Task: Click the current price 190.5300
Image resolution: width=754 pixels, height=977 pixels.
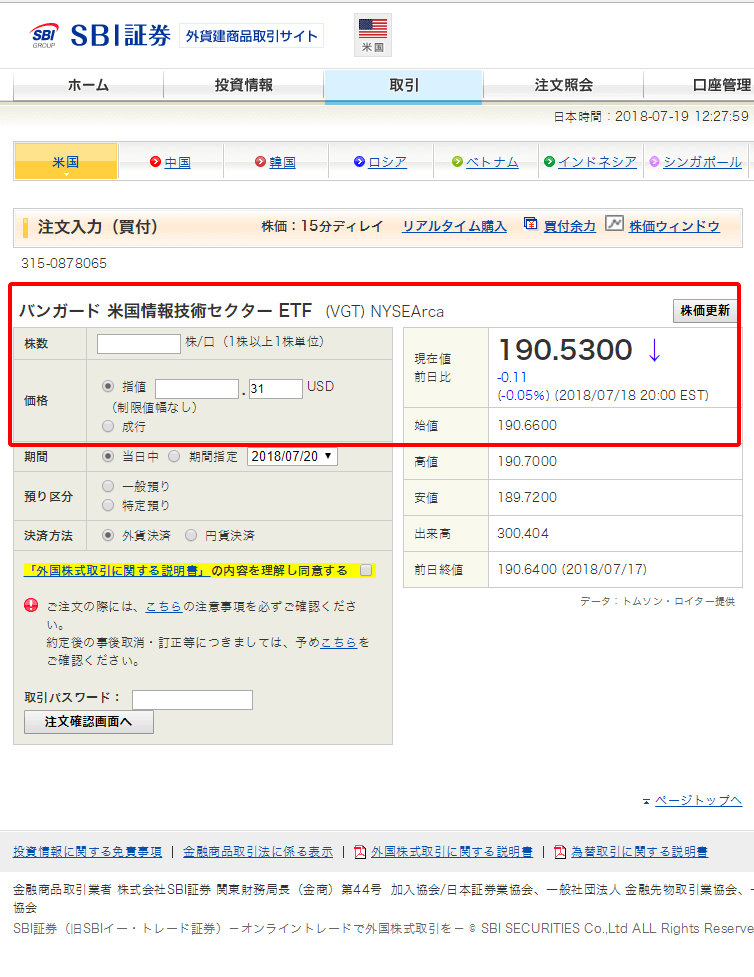Action: 566,350
